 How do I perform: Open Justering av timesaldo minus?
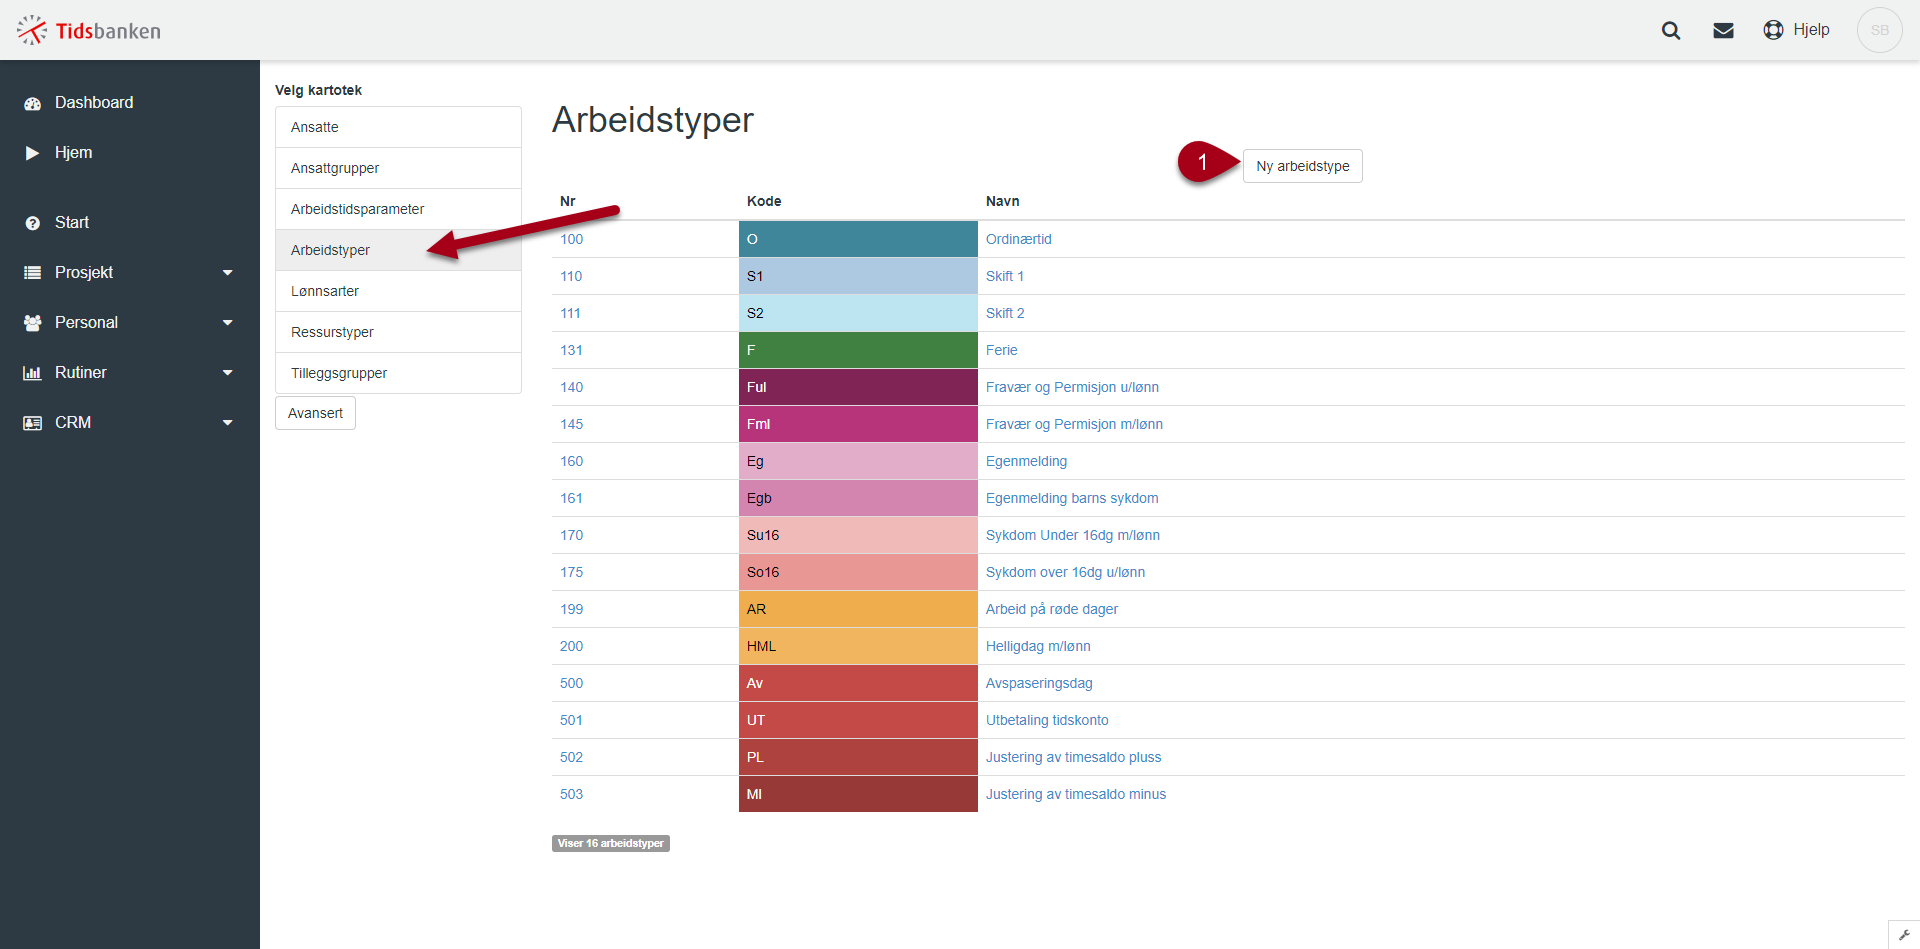tap(1075, 794)
